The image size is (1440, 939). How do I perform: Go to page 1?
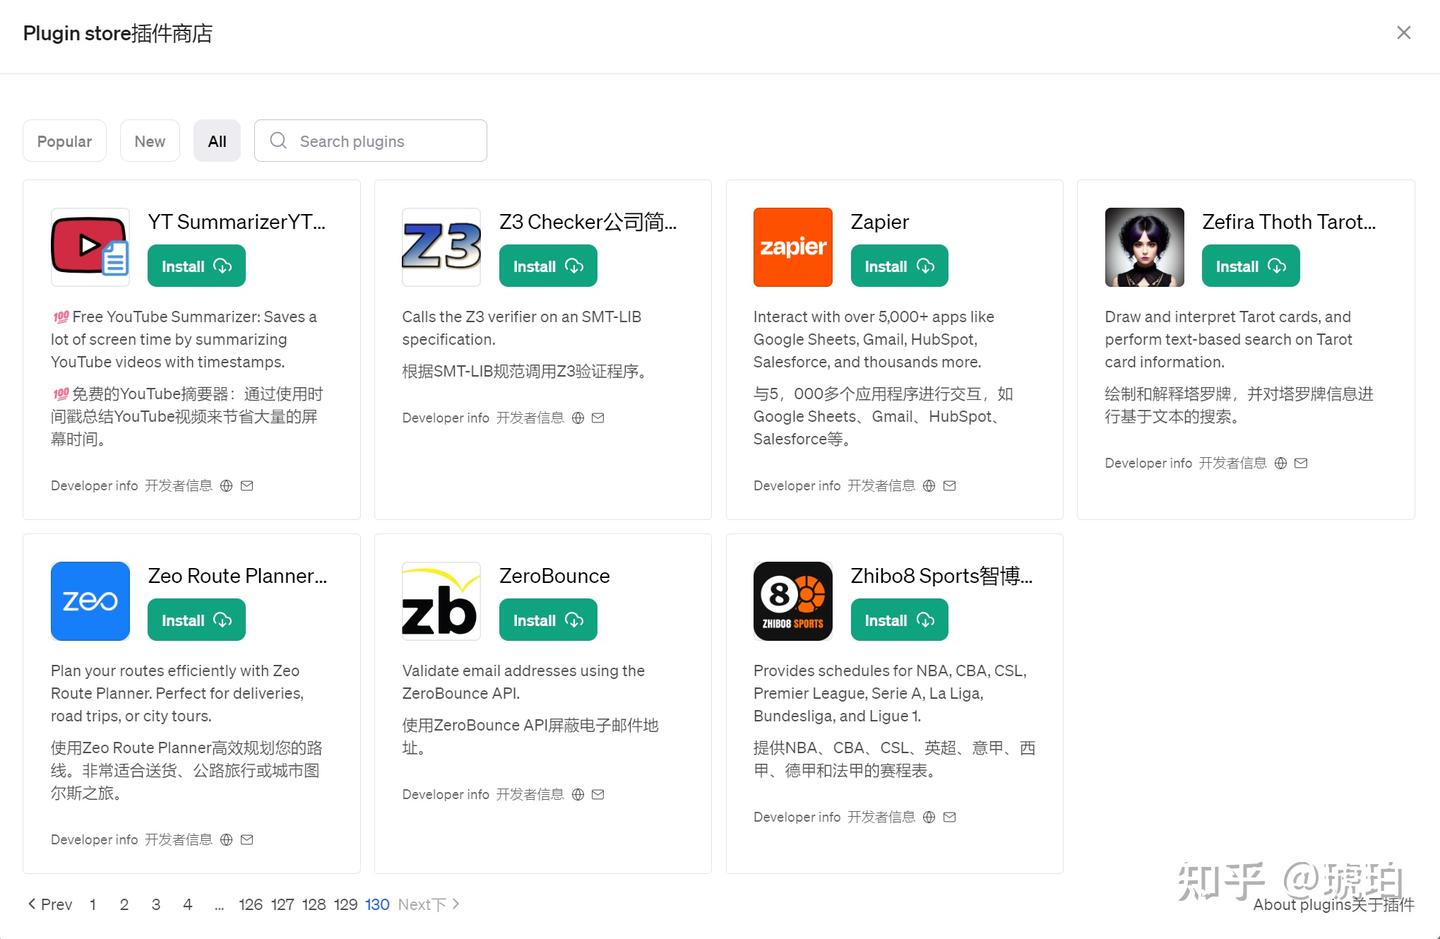[93, 904]
